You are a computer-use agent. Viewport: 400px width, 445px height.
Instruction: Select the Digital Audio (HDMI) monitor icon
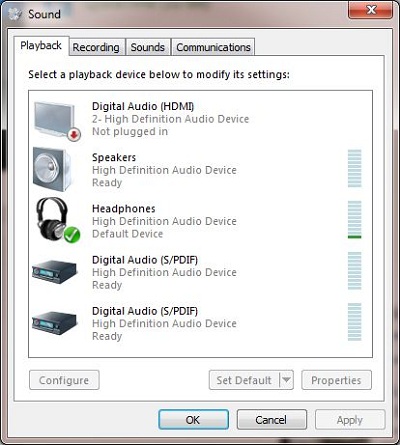pos(55,119)
